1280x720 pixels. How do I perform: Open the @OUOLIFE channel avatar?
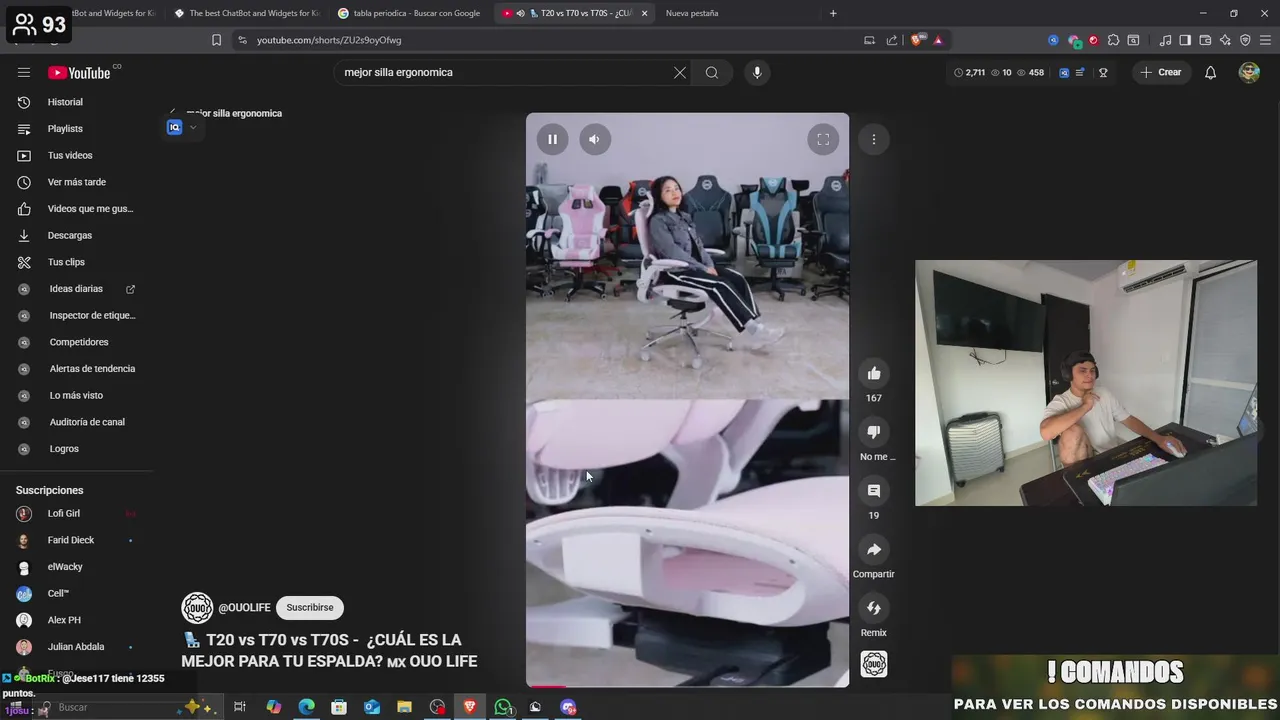coord(197,608)
